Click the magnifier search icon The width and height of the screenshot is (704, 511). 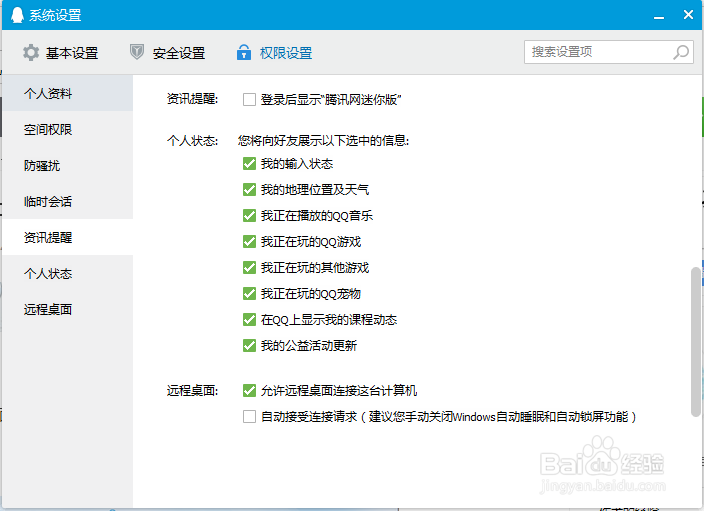(681, 52)
